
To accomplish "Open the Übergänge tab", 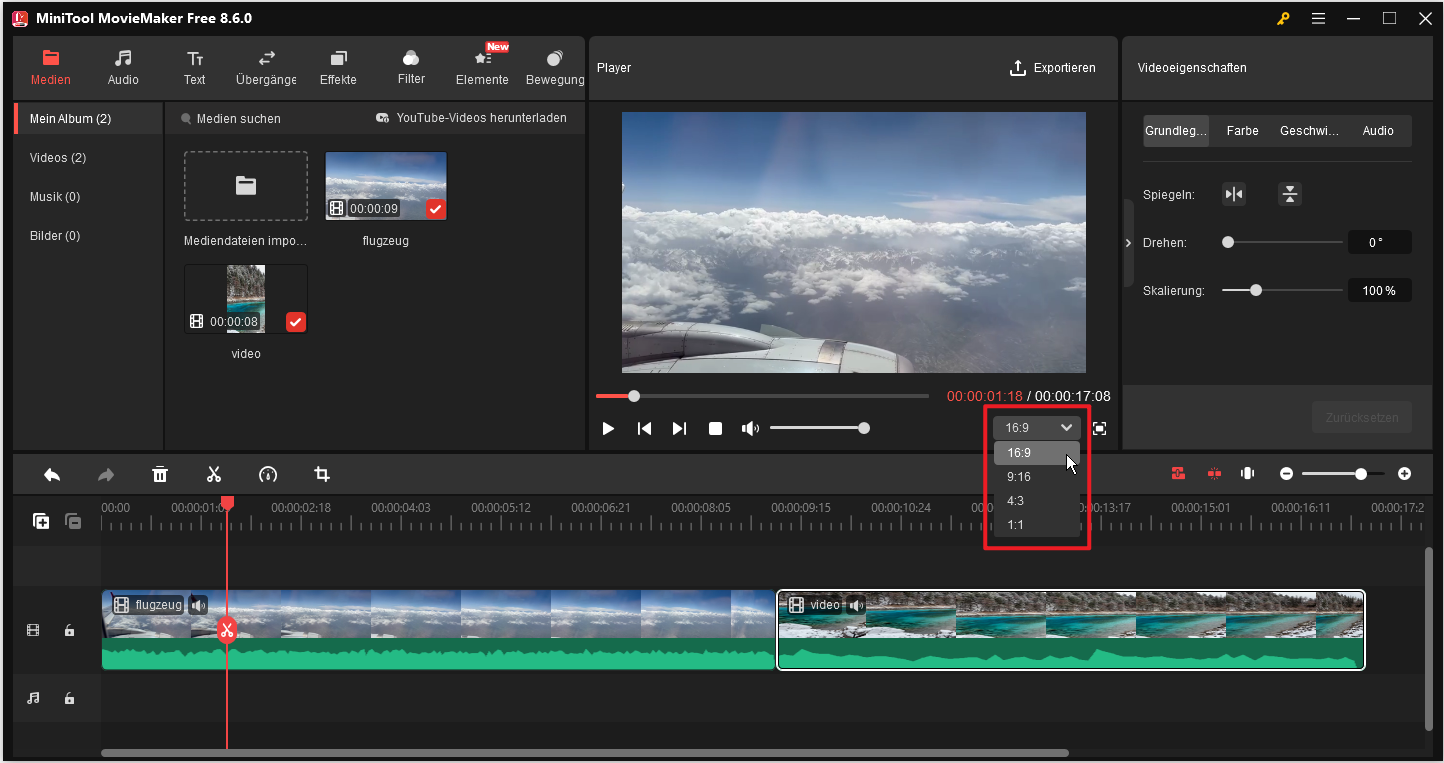I will click(266, 68).
